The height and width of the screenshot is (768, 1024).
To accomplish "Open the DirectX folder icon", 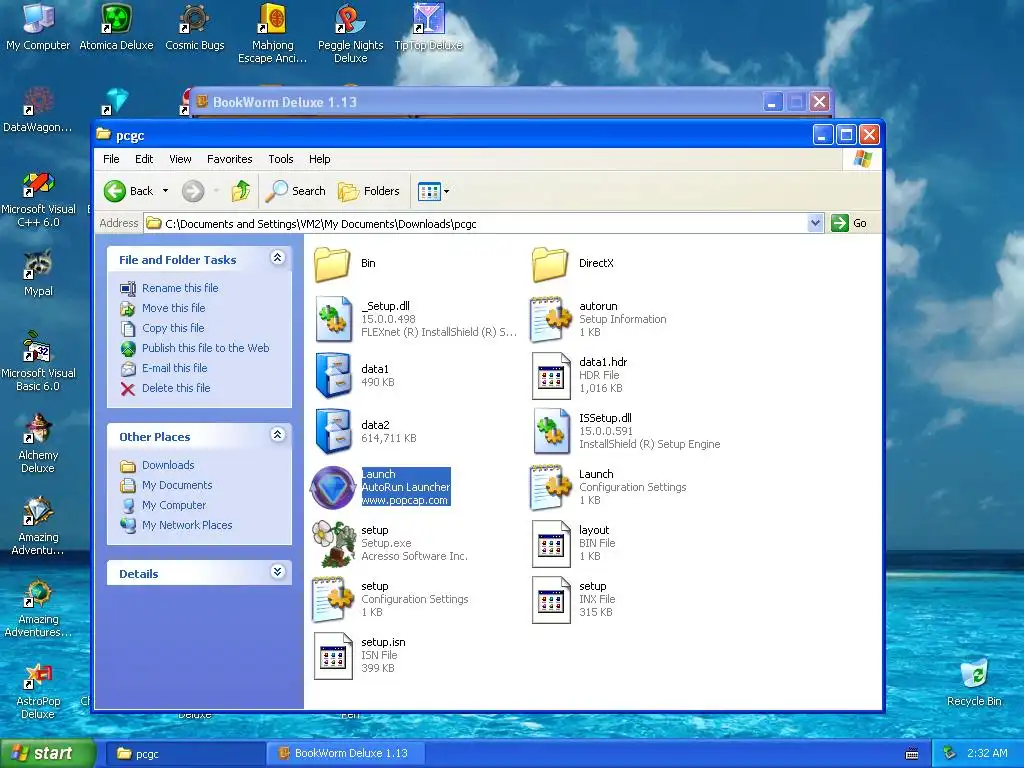I will [x=550, y=263].
